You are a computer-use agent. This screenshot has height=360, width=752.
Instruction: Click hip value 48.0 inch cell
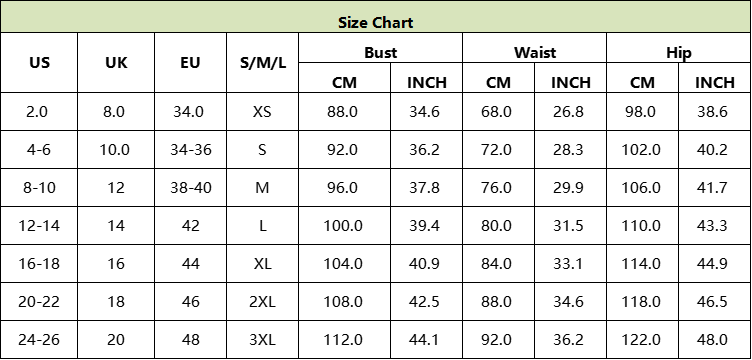coord(715,339)
